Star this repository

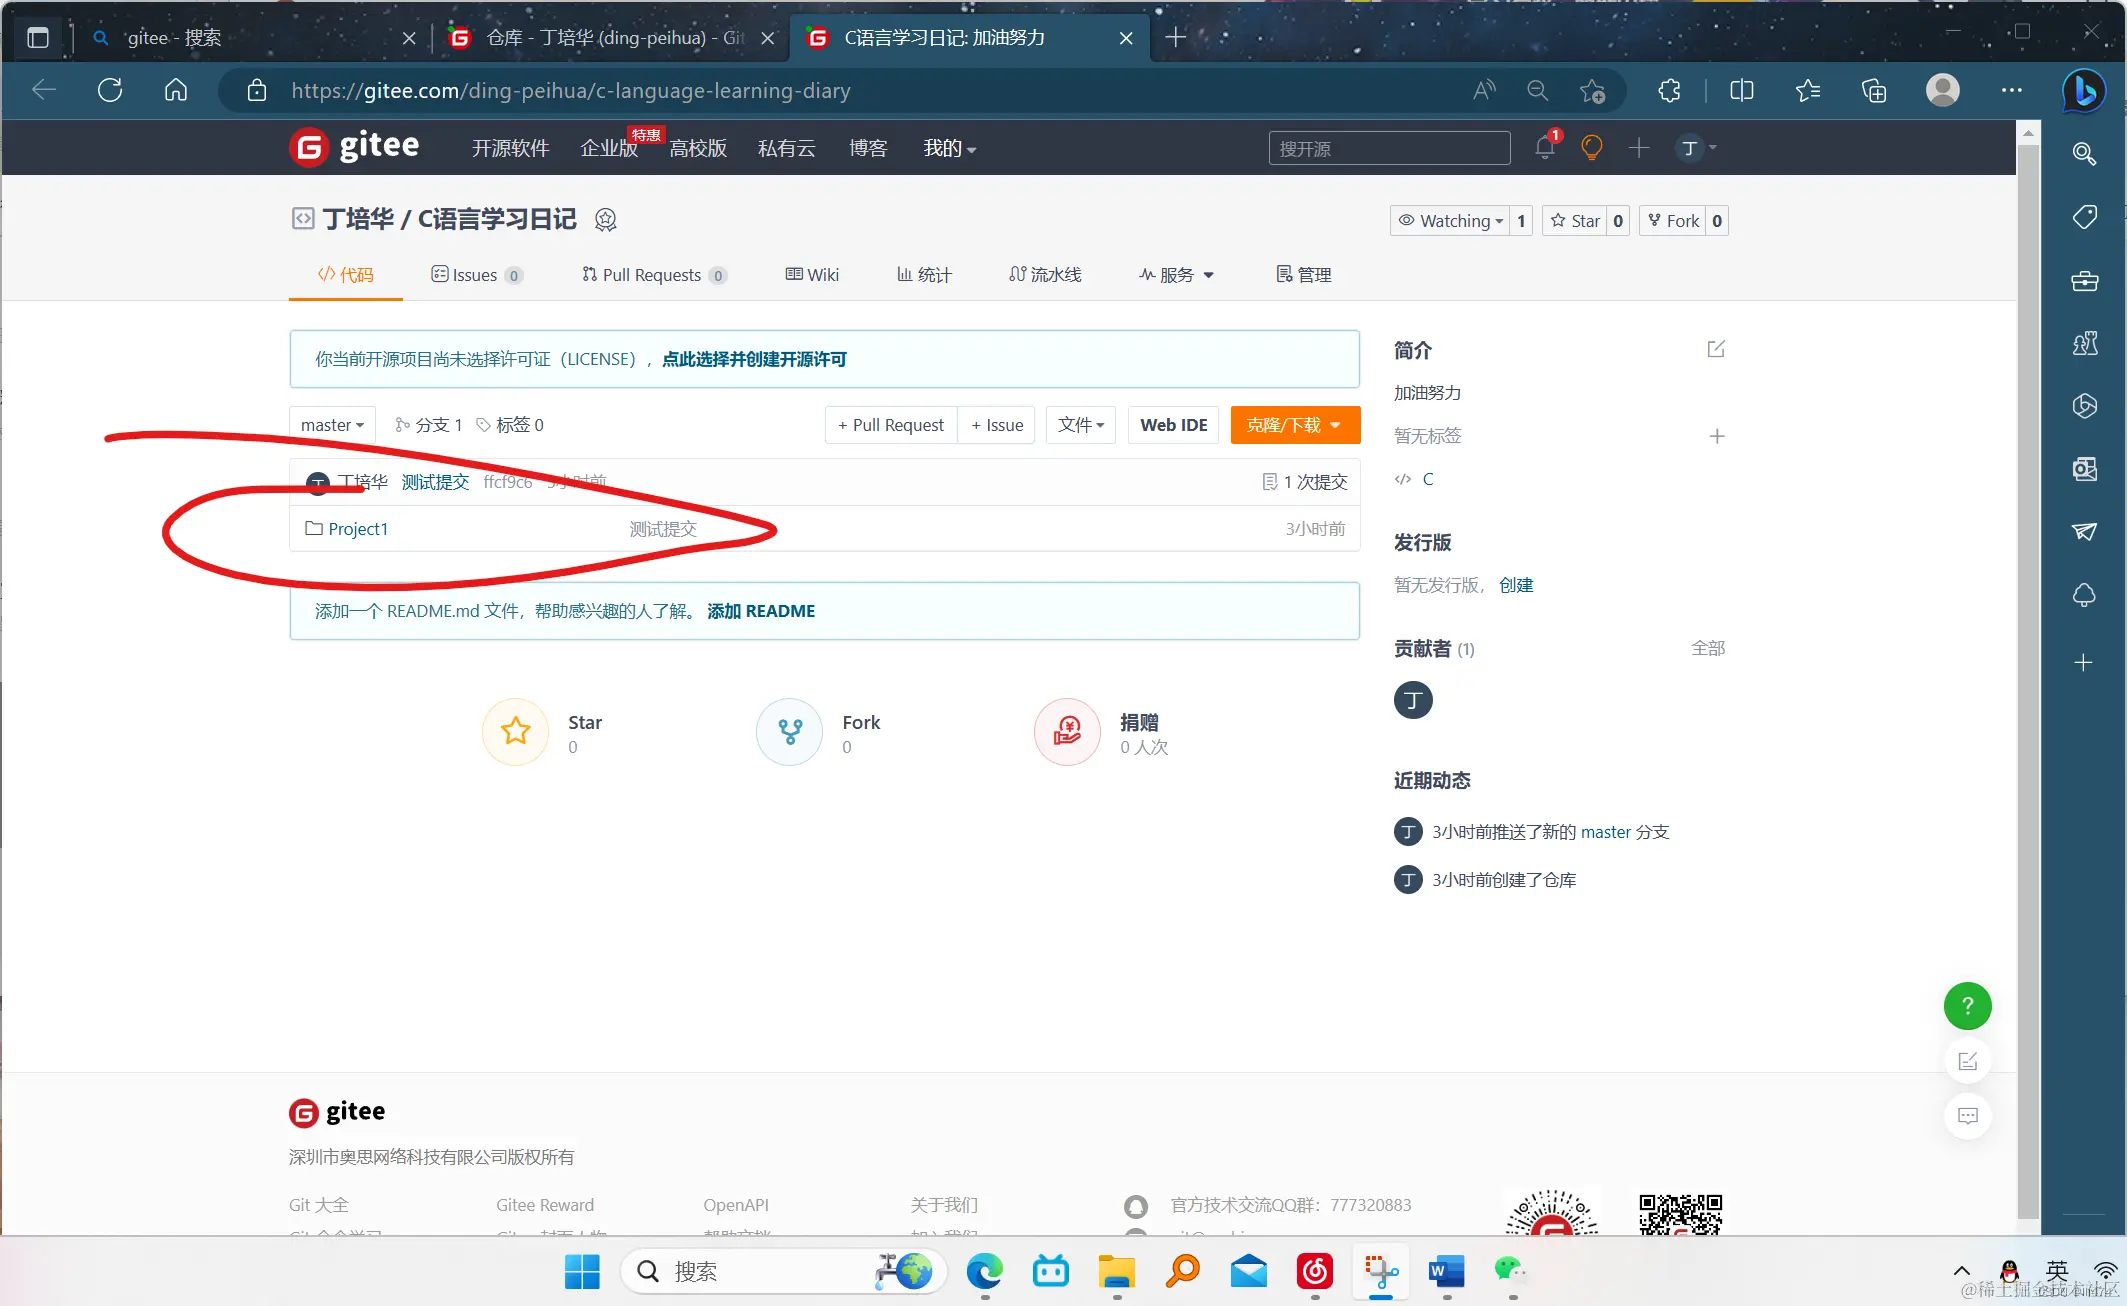click(1575, 221)
